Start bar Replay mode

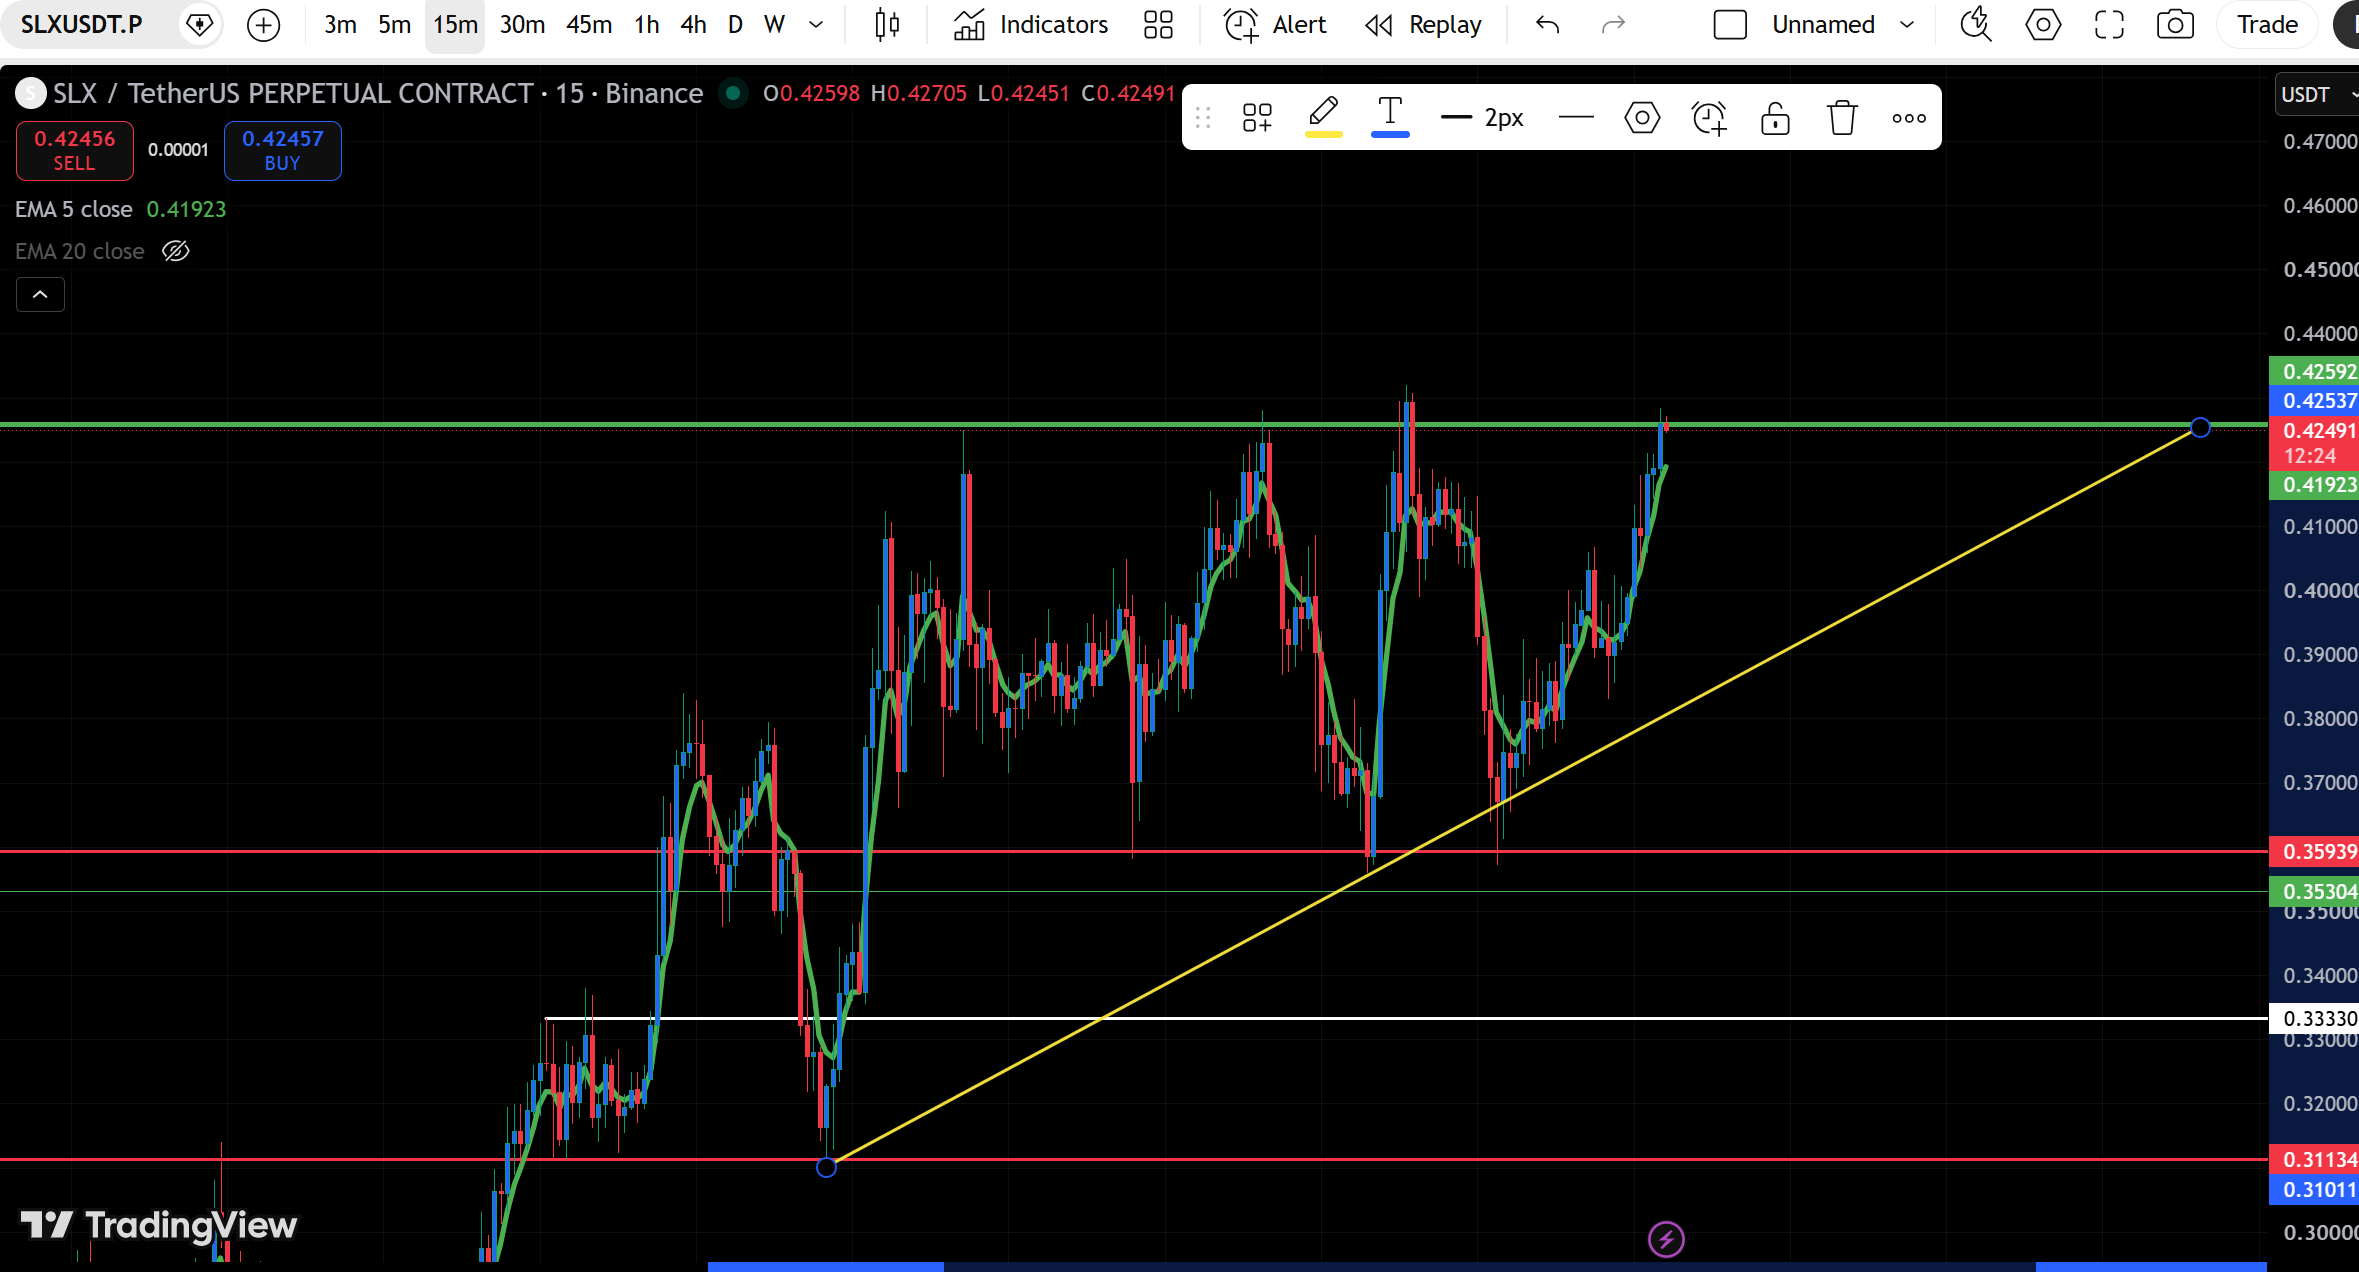pyautogui.click(x=1423, y=25)
